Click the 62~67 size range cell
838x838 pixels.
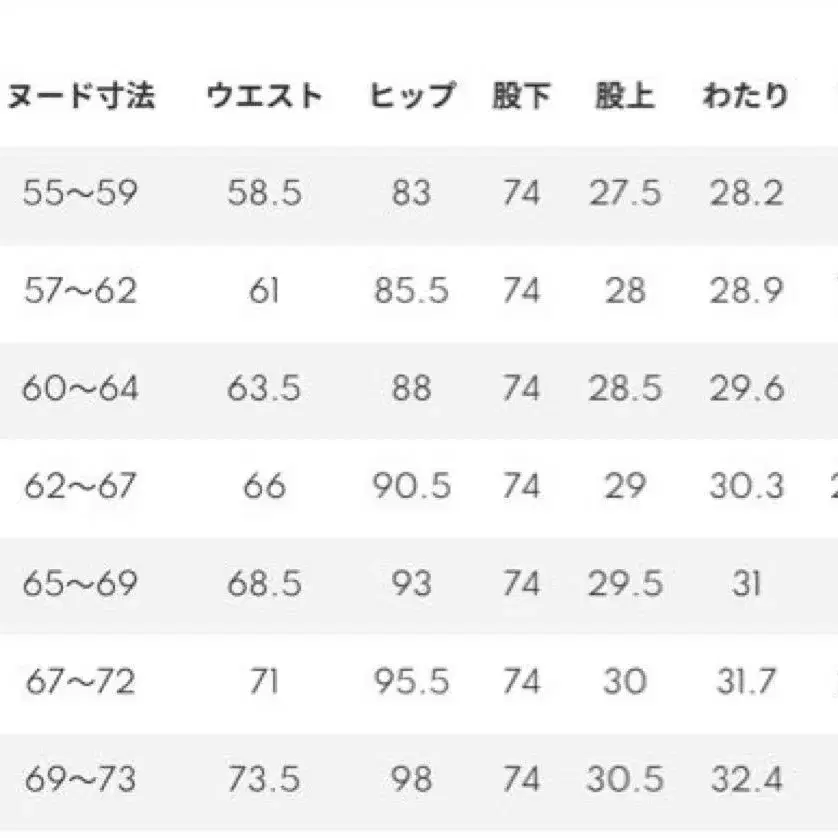pyautogui.click(x=79, y=486)
